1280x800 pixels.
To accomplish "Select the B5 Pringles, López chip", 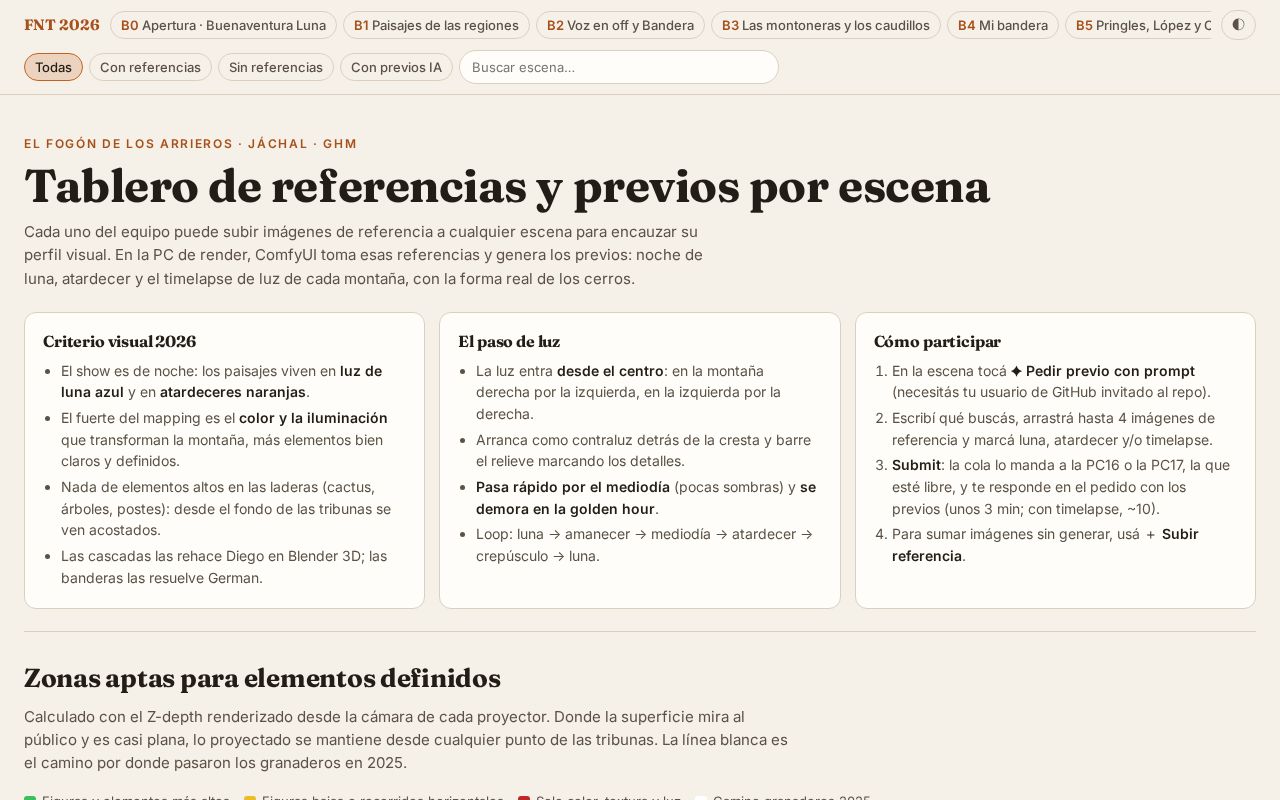I will [1138, 25].
